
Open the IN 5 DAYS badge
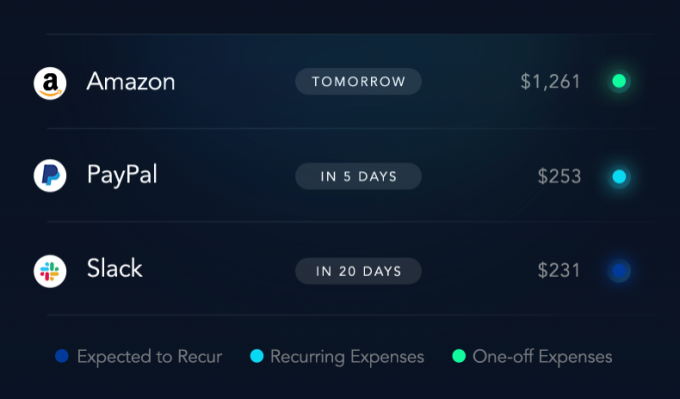[x=358, y=176]
